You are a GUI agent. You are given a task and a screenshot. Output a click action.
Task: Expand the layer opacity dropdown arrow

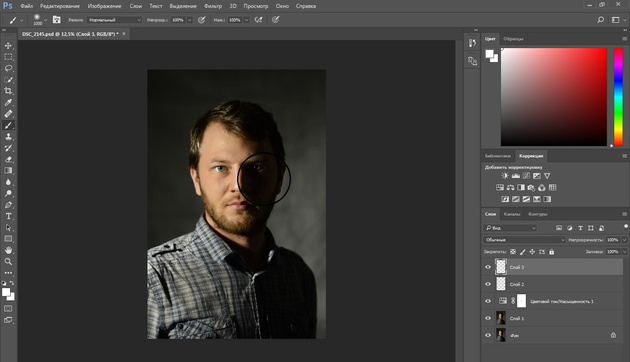tap(624, 240)
